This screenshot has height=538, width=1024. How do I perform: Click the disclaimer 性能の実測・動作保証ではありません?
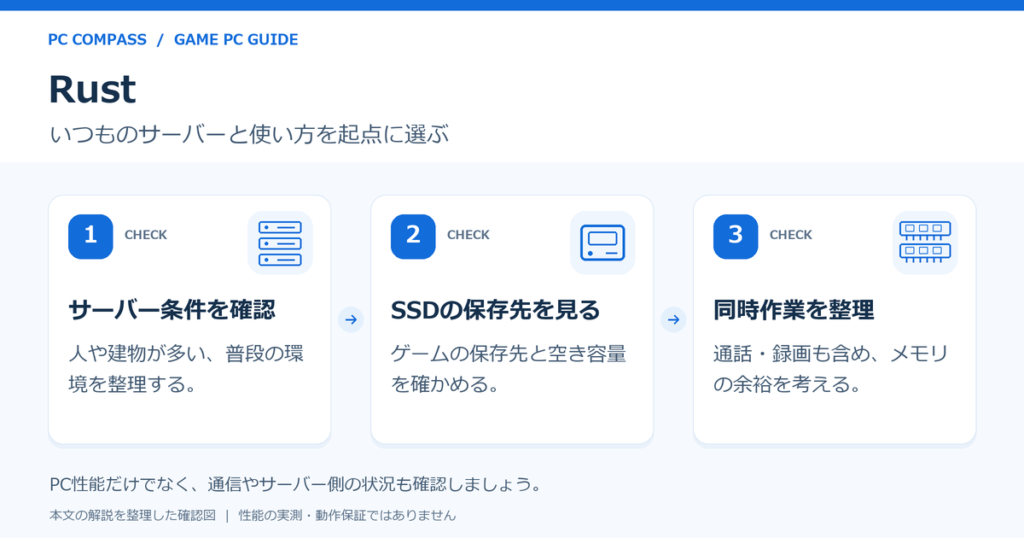[x=347, y=516]
